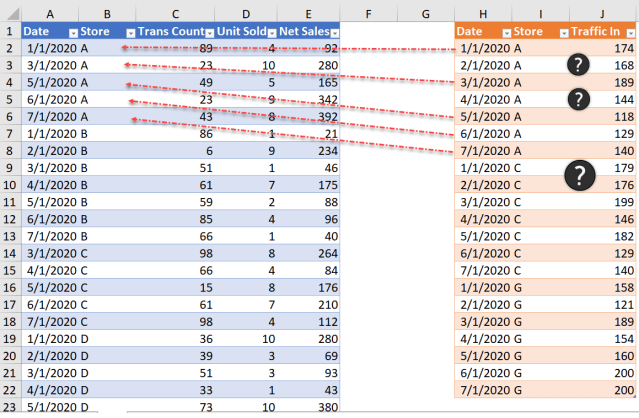639x418 pixels.
Task: Click Trans Count value 15 in row 16
Action: coord(175,288)
